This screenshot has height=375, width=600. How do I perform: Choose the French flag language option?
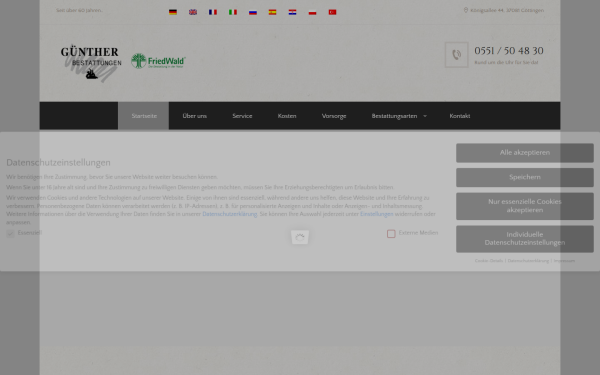213,12
